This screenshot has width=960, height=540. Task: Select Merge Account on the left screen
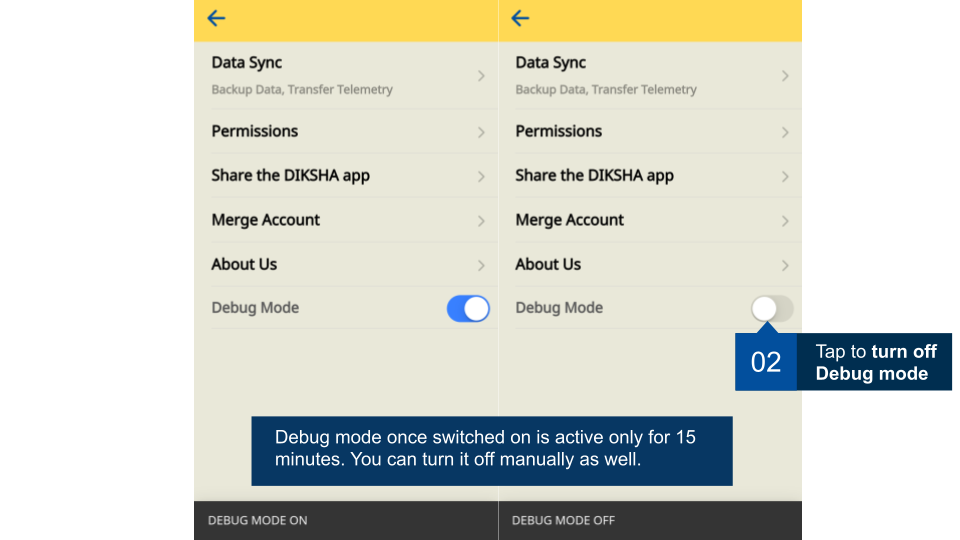pyautogui.click(x=266, y=220)
